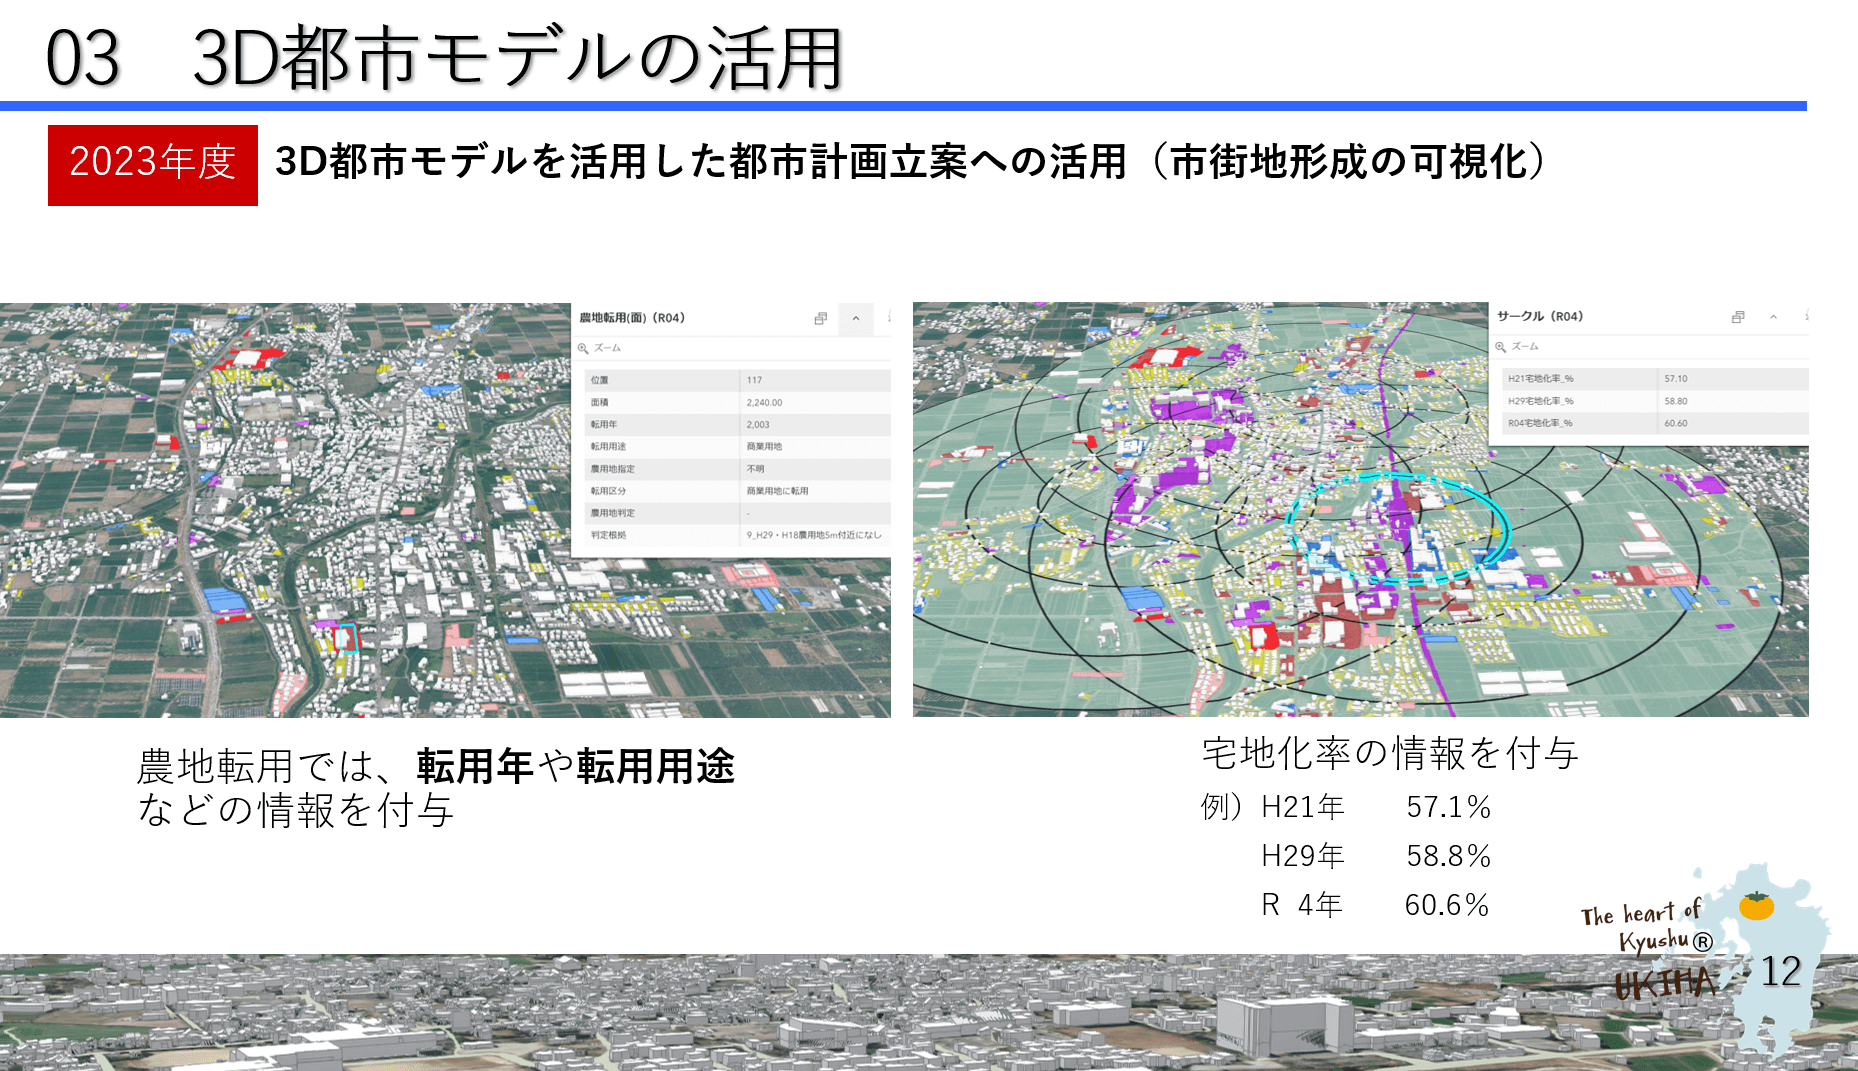The height and width of the screenshot is (1071, 1858).
Task: Select the 転用年 value 2,003
Action: [x=758, y=424]
